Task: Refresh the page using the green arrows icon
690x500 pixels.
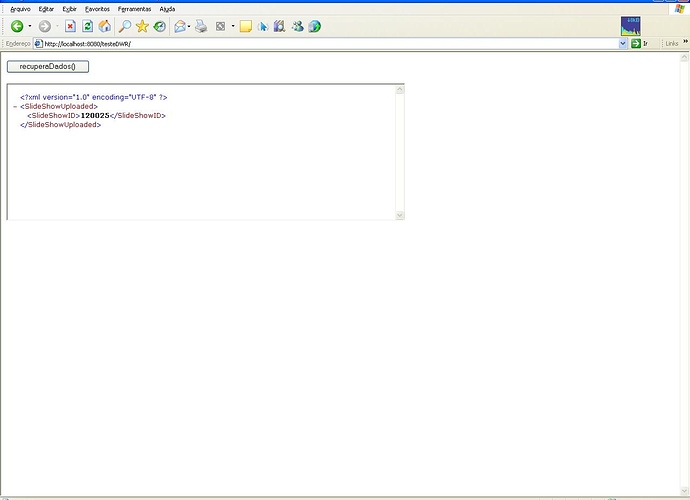Action: click(x=87, y=26)
